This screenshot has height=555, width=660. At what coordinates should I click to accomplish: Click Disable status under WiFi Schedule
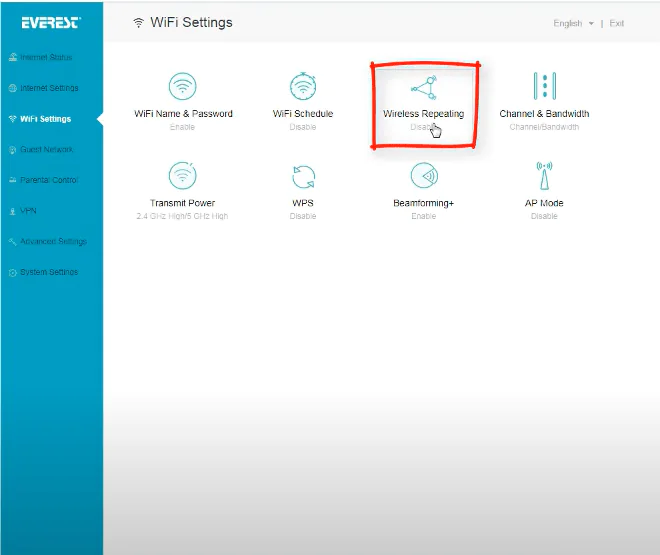click(303, 127)
